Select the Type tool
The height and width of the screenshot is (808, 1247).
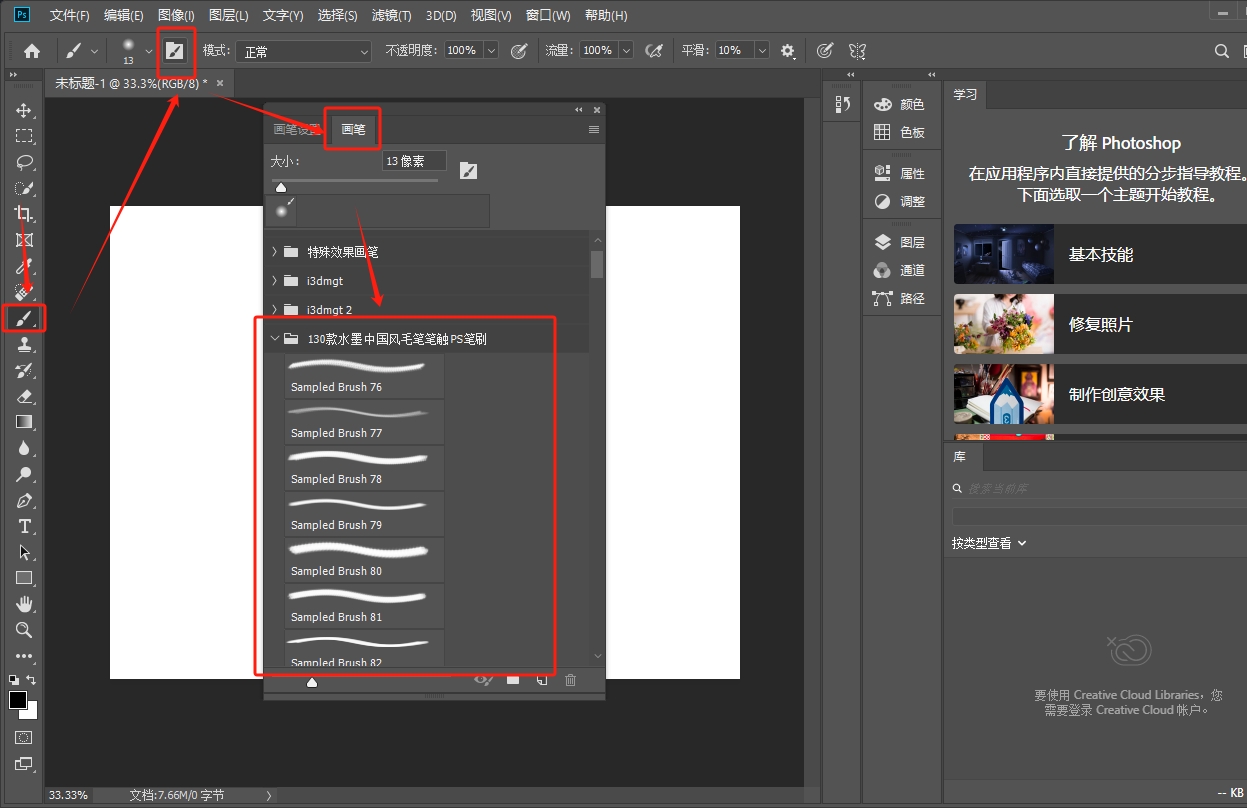pyautogui.click(x=24, y=526)
